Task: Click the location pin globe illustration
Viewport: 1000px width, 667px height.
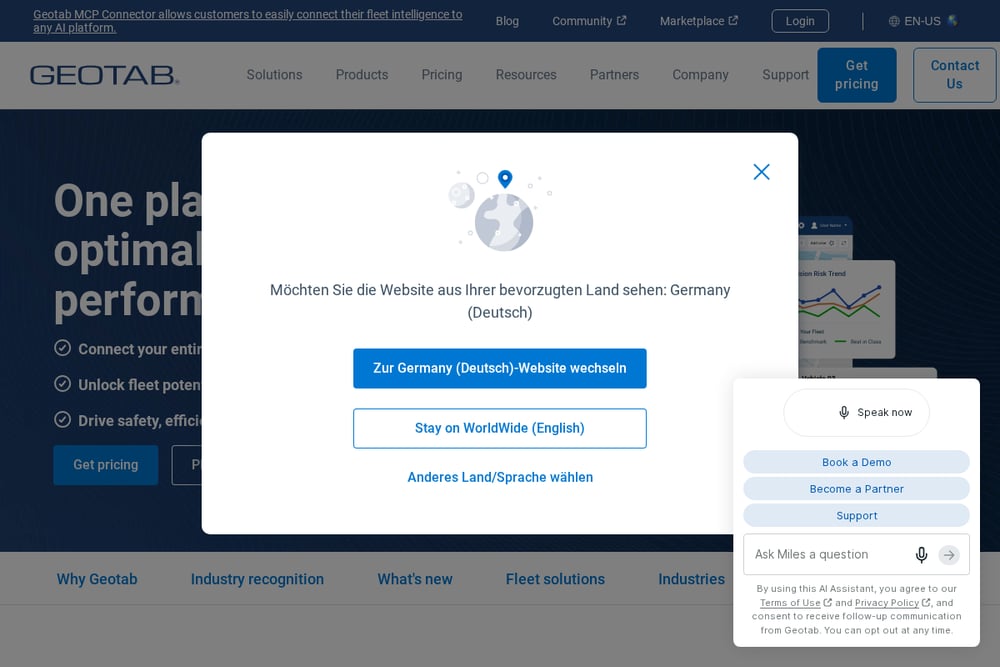Action: [500, 210]
